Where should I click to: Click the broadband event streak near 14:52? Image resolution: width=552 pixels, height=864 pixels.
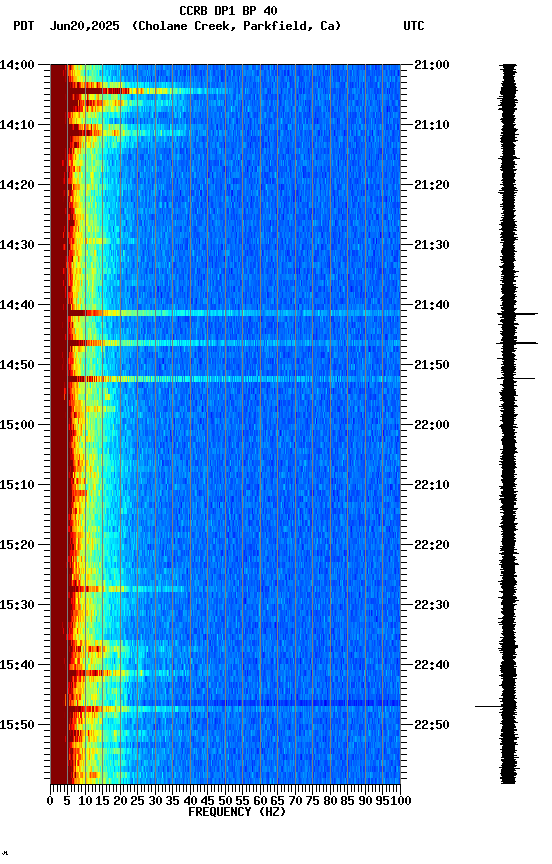coord(234,379)
